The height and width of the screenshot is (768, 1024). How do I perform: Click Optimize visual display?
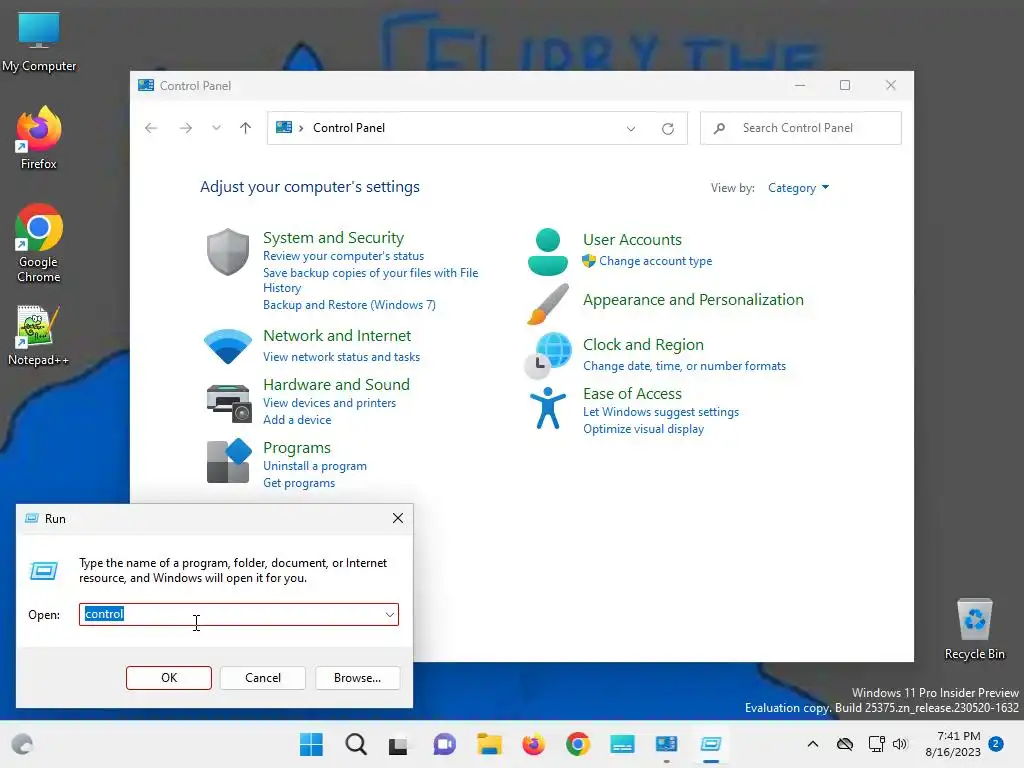(x=643, y=429)
